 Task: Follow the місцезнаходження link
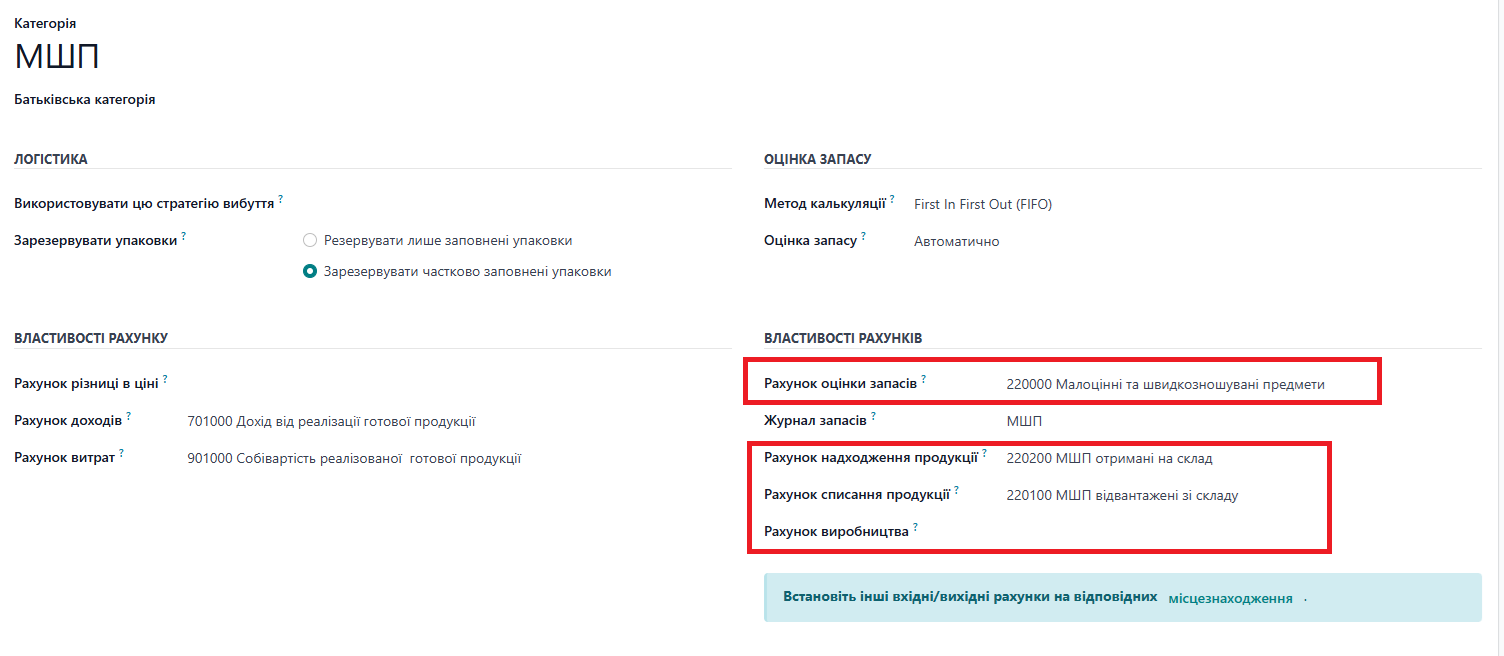coord(1230,599)
